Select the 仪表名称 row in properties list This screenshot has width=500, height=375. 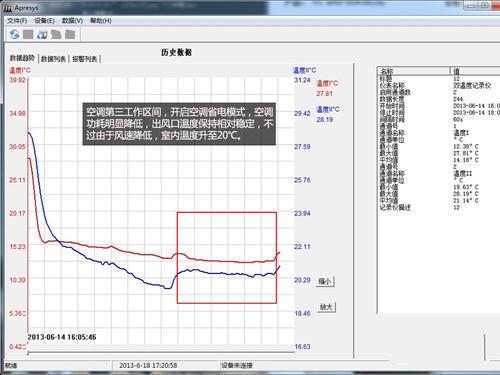click(439, 86)
